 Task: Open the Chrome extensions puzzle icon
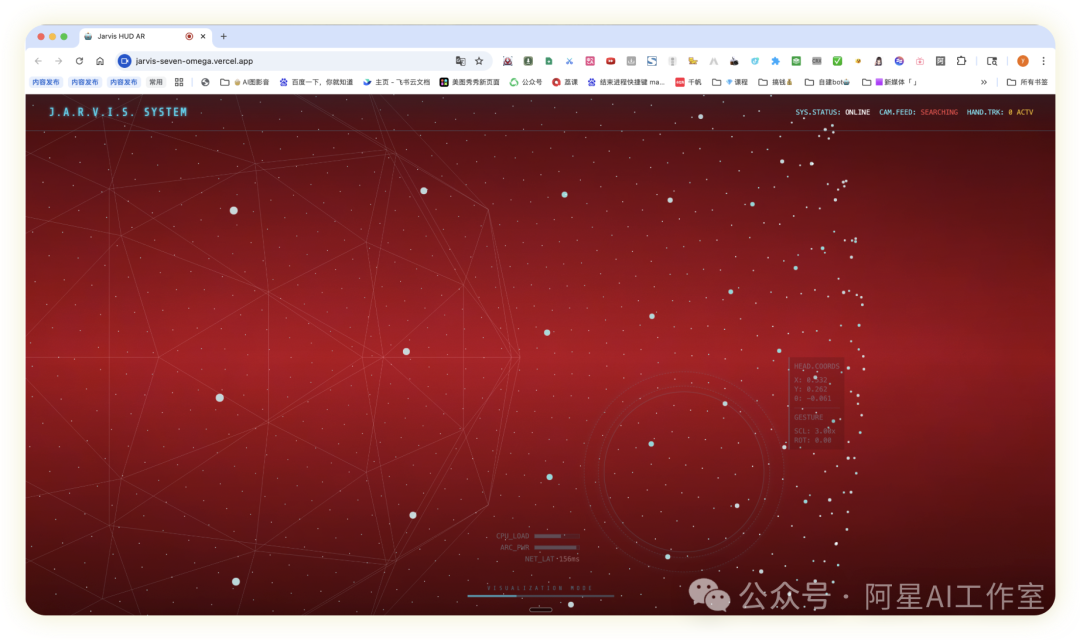(961, 61)
